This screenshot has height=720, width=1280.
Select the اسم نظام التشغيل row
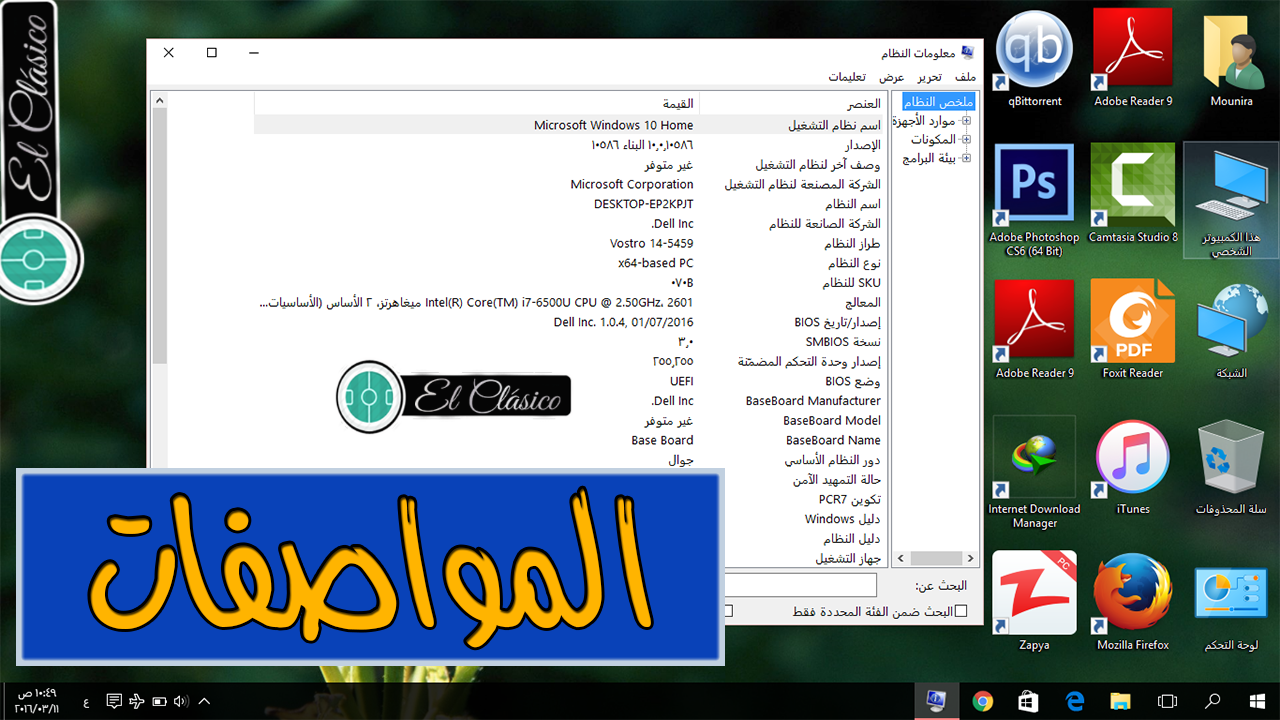[x=570, y=125]
